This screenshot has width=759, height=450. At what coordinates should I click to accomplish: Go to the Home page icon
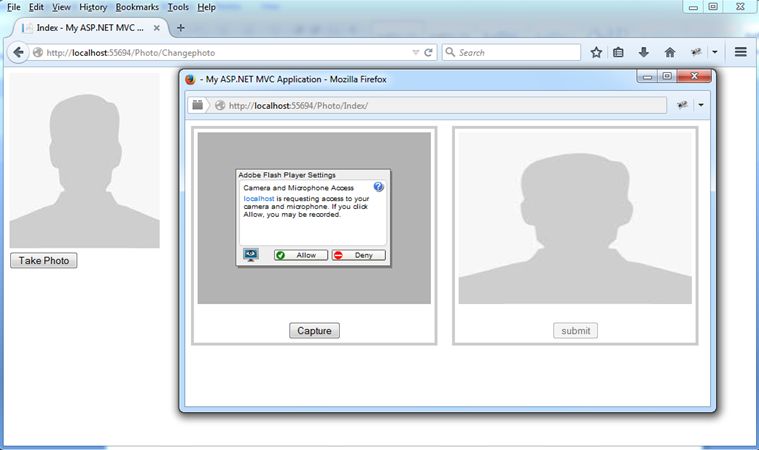[670, 52]
